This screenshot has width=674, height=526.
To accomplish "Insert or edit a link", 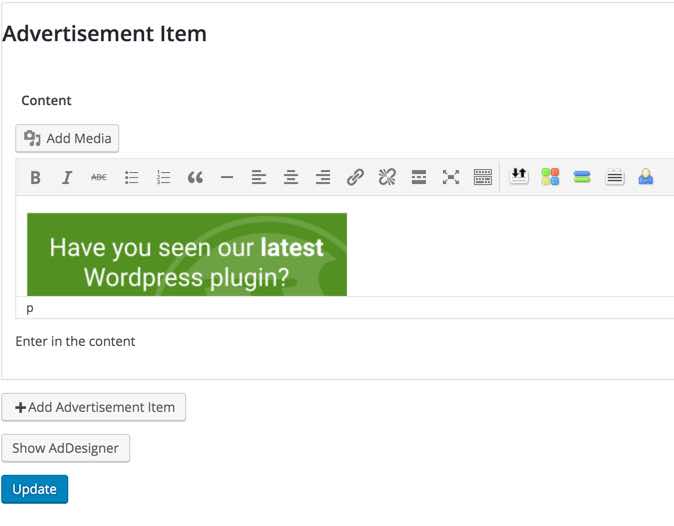I will pyautogui.click(x=355, y=177).
